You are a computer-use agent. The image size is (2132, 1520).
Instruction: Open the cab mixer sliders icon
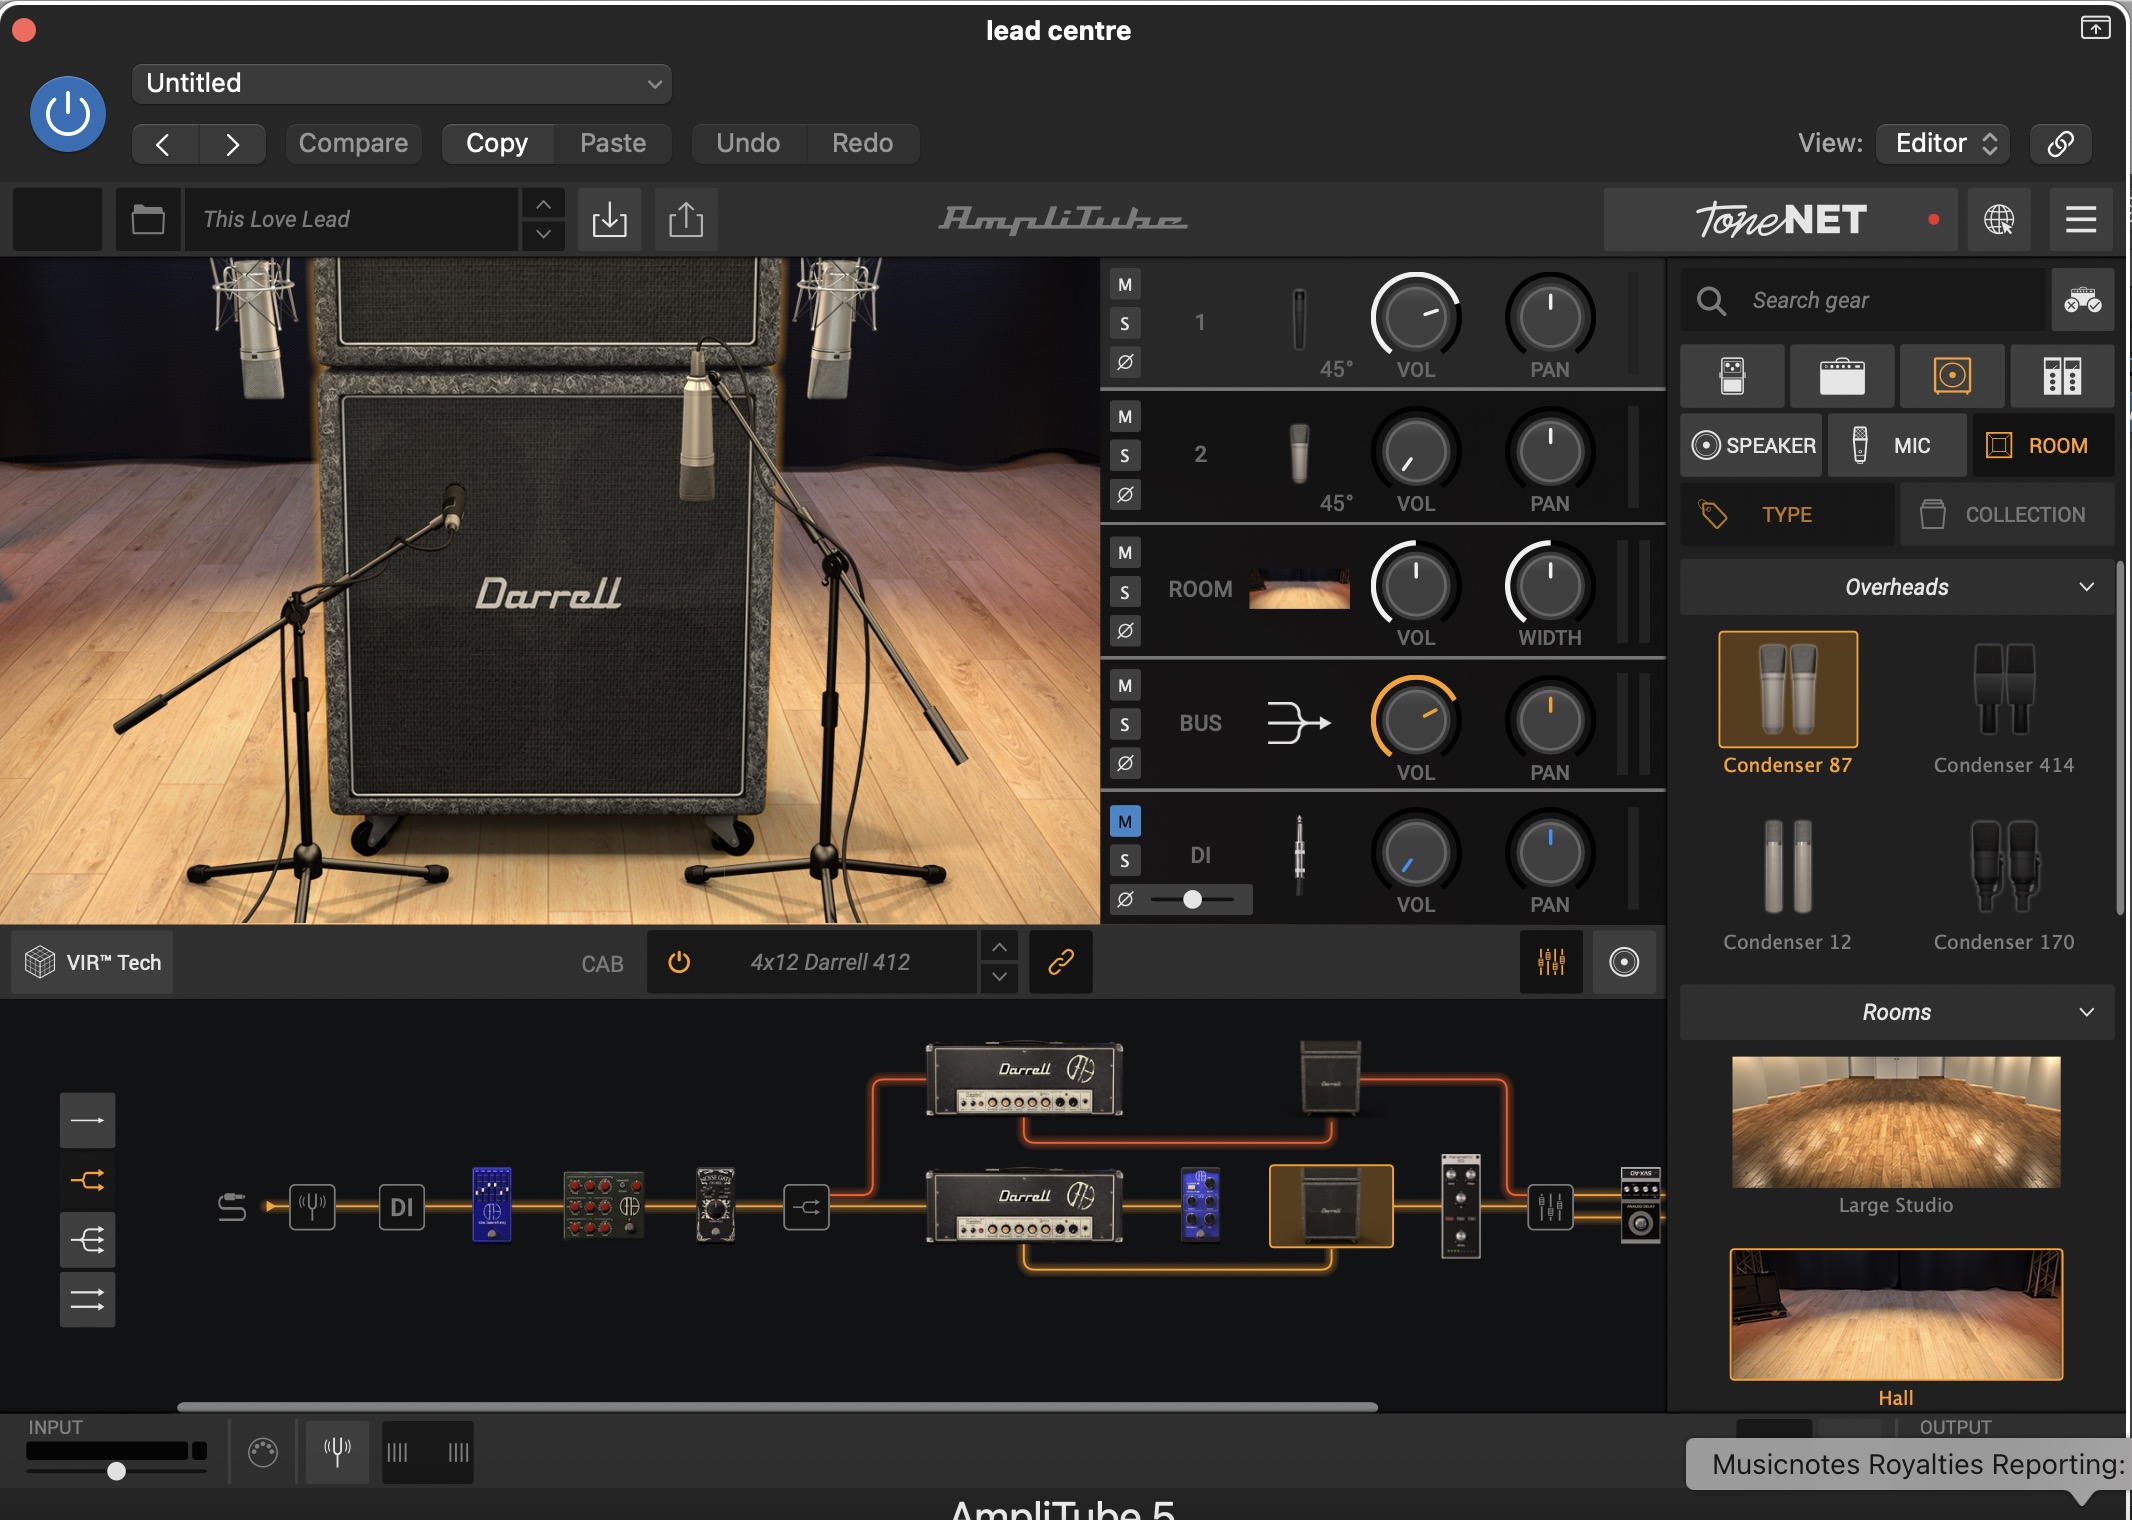tap(1551, 962)
